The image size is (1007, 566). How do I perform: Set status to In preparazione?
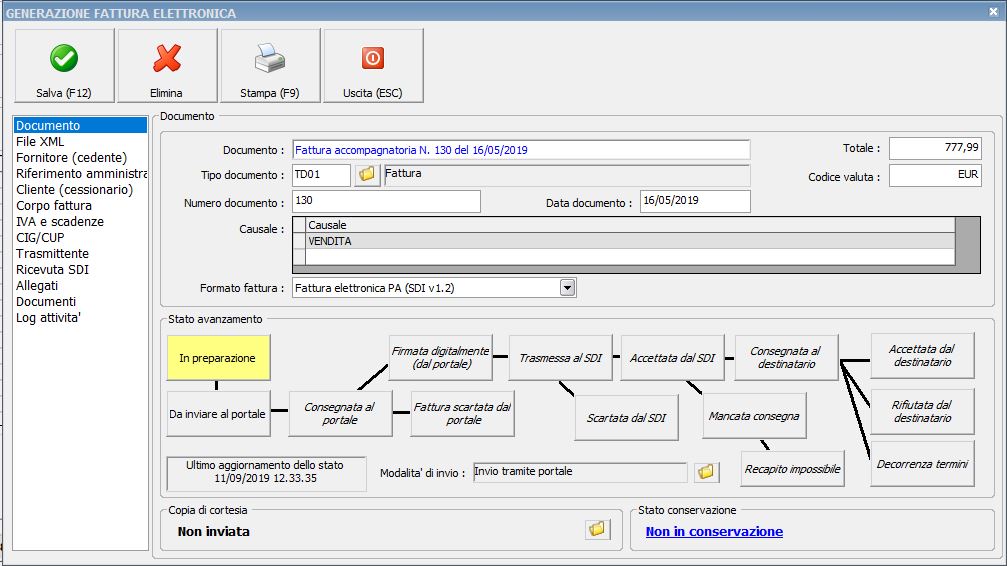click(x=218, y=358)
